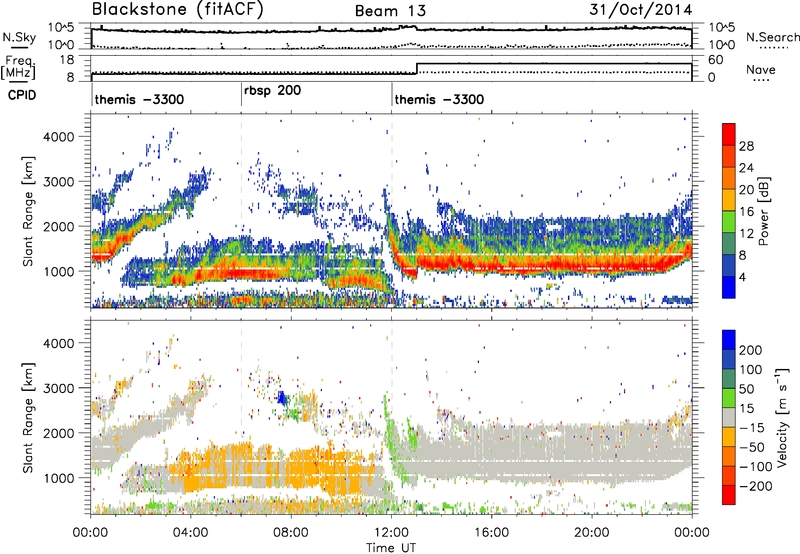The image size is (800, 554).
Task: Click the '3000' tick on the velocity panel
Action: click(59, 388)
